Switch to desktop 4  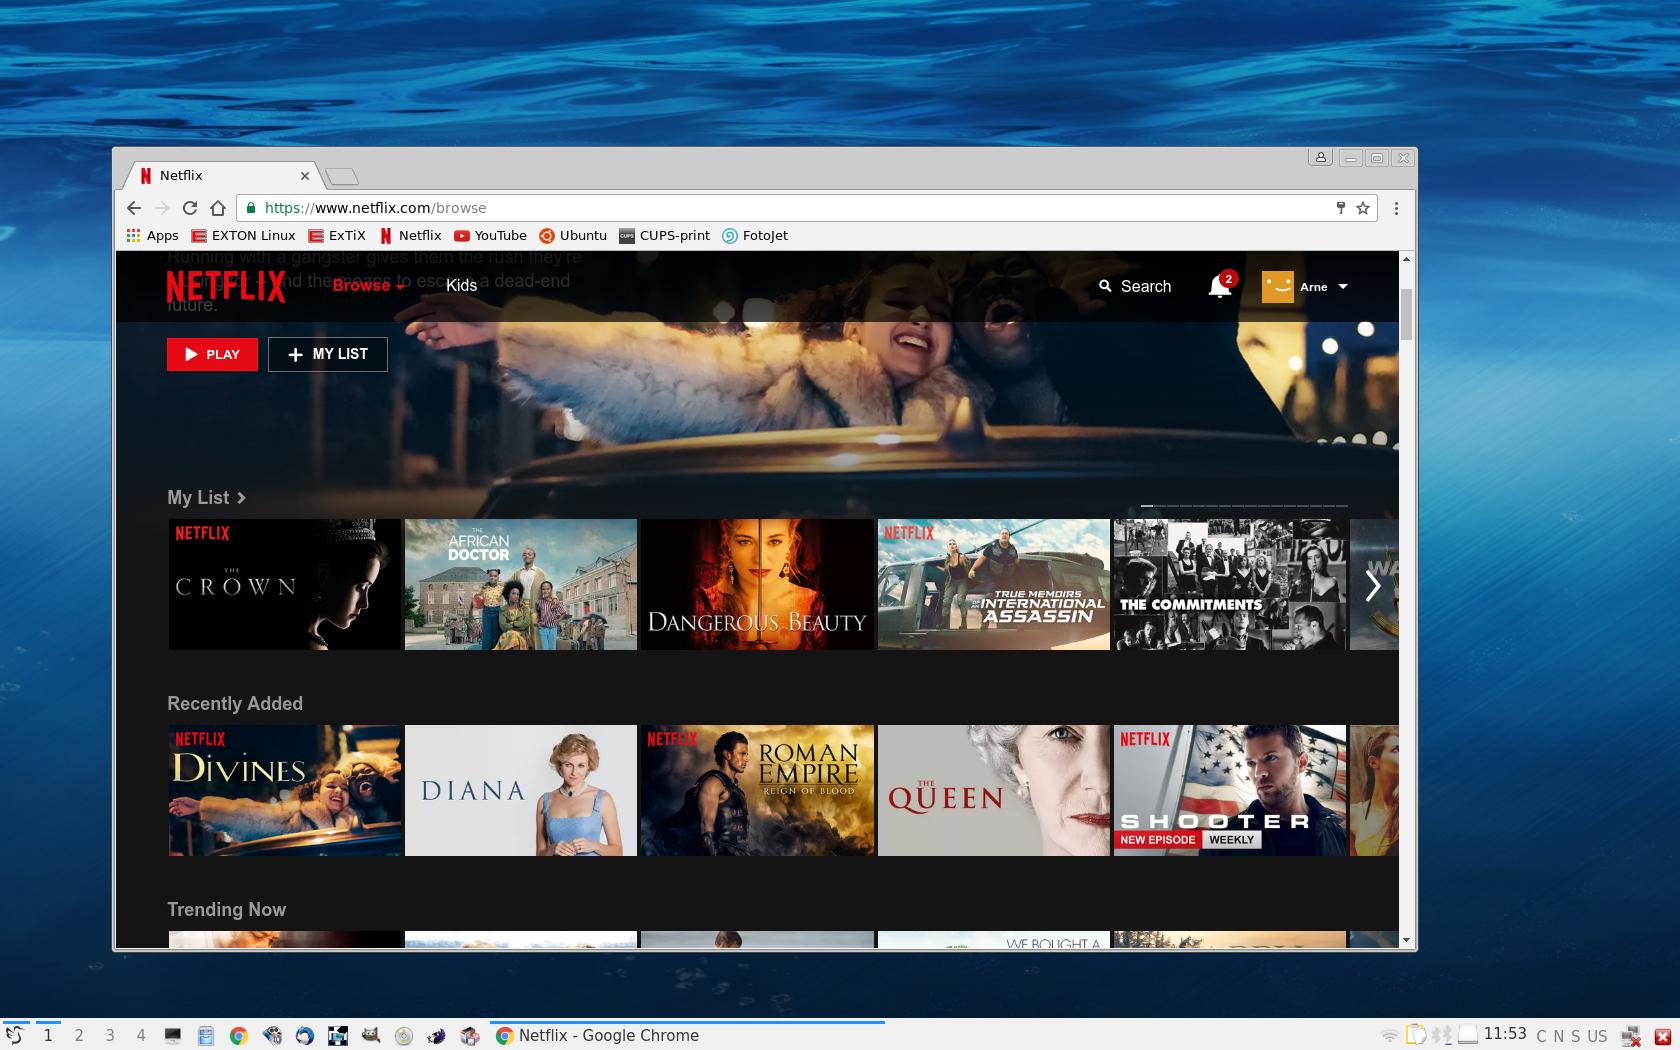point(141,1035)
